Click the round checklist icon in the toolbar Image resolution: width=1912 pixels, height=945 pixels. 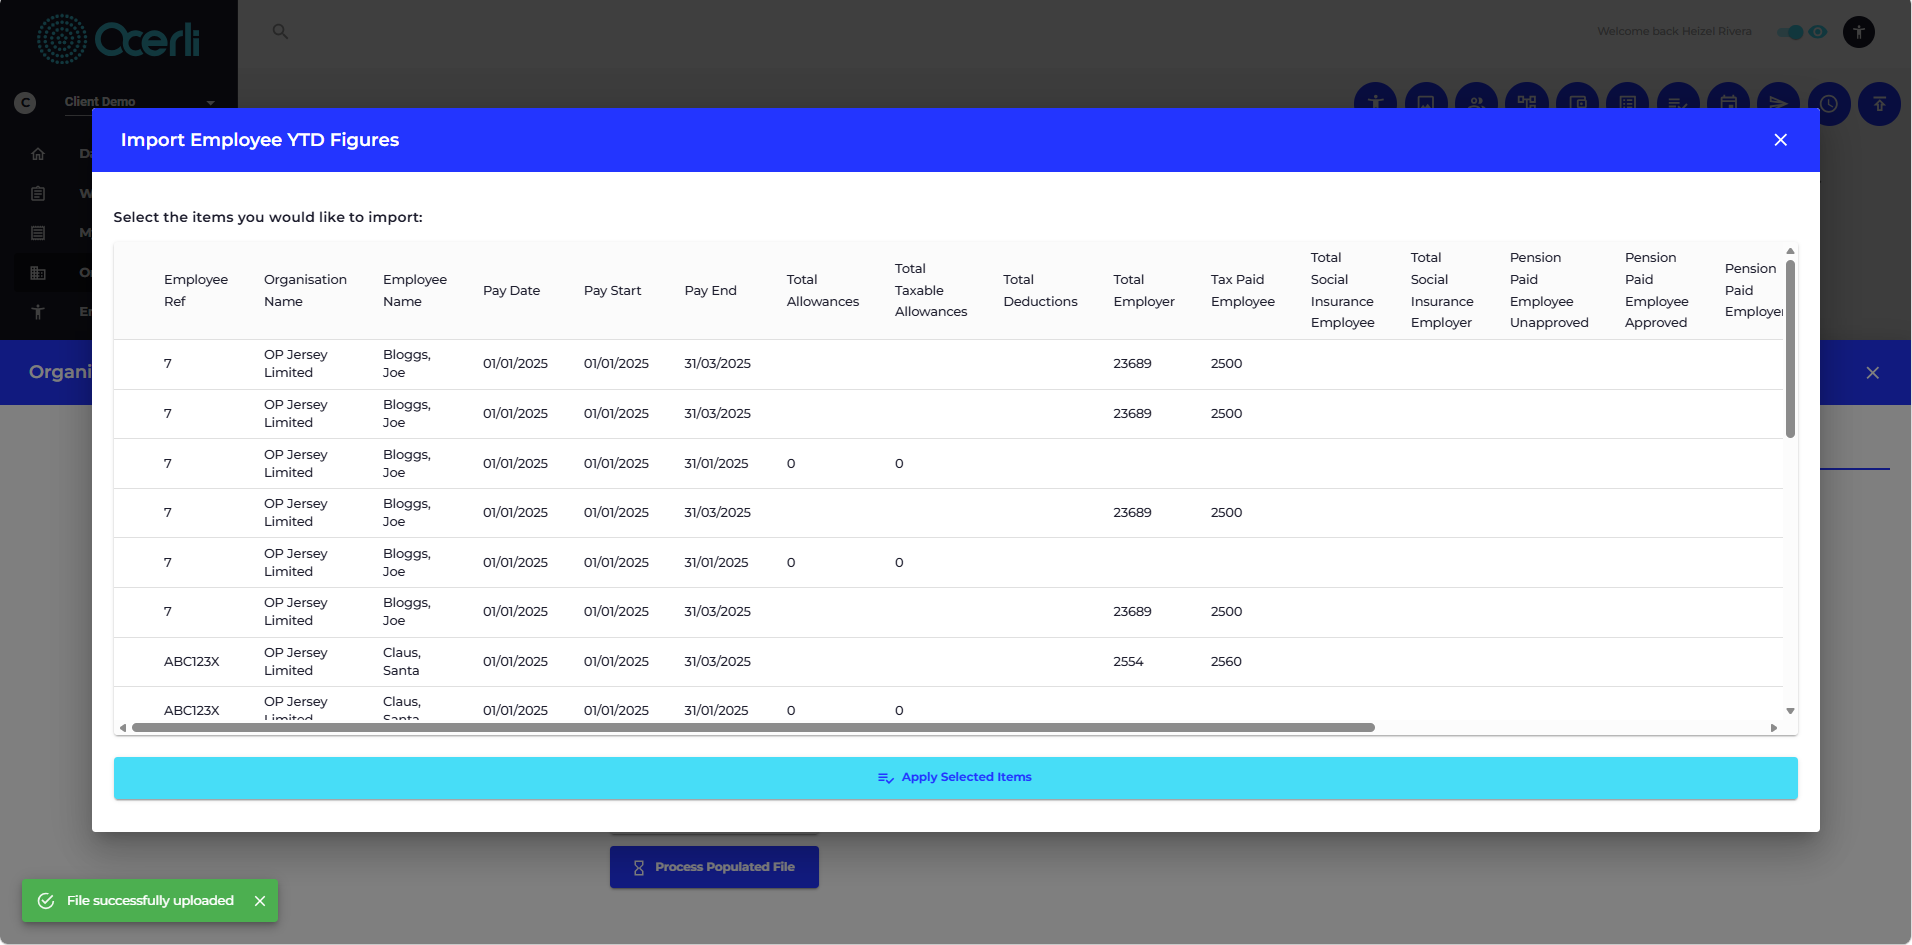click(x=1678, y=98)
